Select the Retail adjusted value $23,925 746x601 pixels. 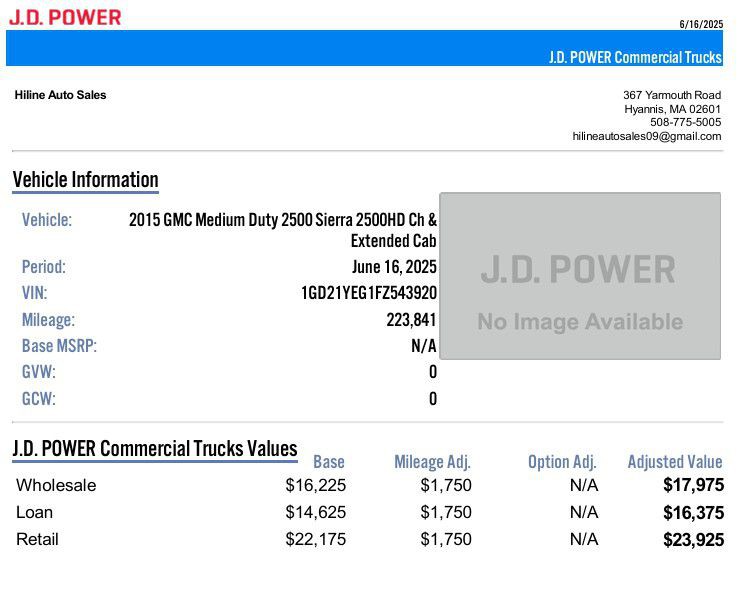coord(694,540)
